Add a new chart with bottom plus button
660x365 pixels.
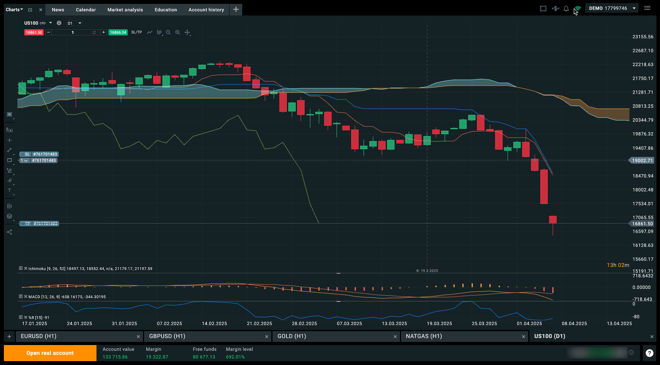click(9, 336)
